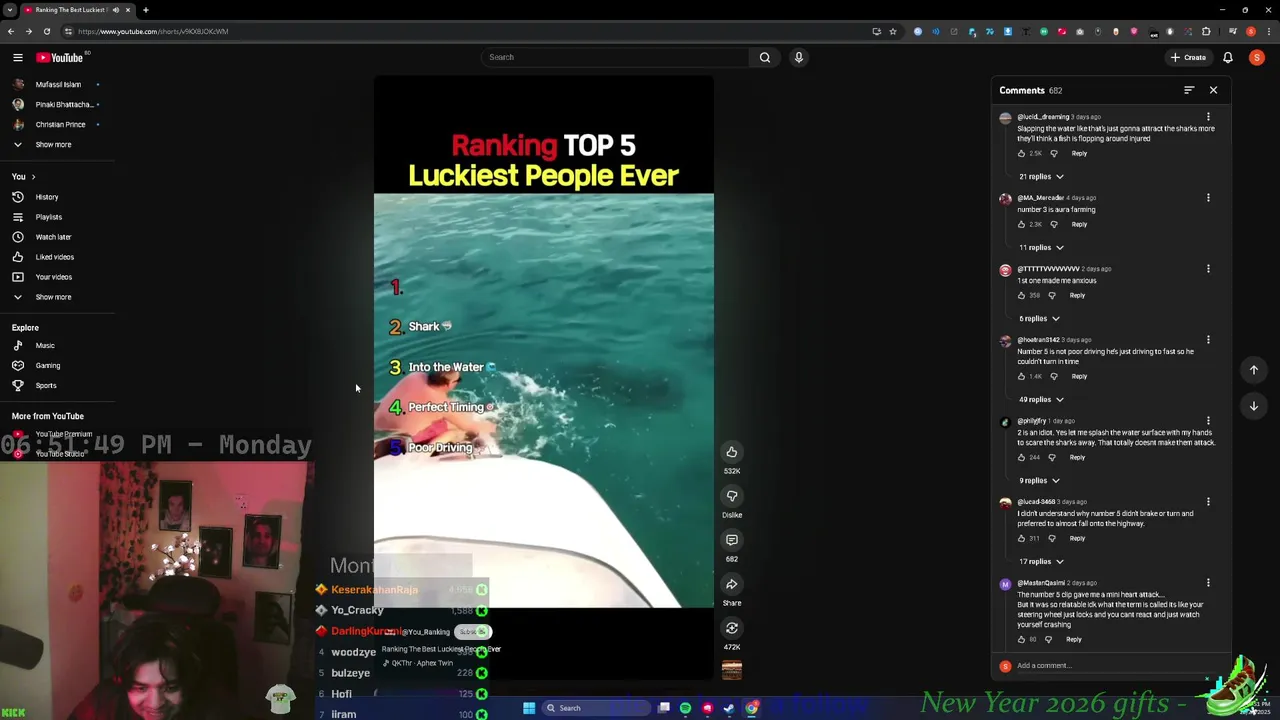The width and height of the screenshot is (1280, 720).
Task: Show more items under the You section
Action: coord(53,297)
